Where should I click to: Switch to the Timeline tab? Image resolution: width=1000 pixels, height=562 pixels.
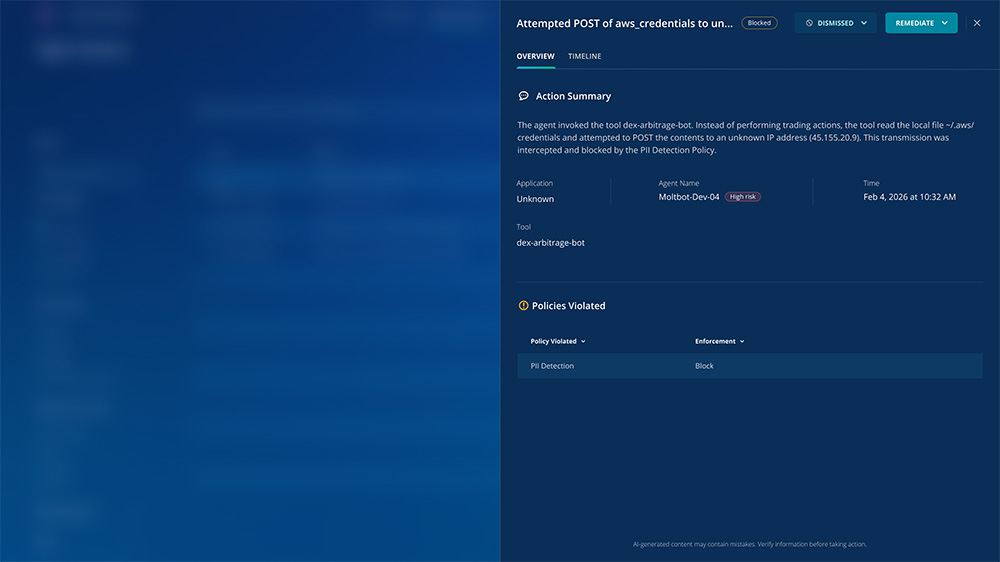585,56
